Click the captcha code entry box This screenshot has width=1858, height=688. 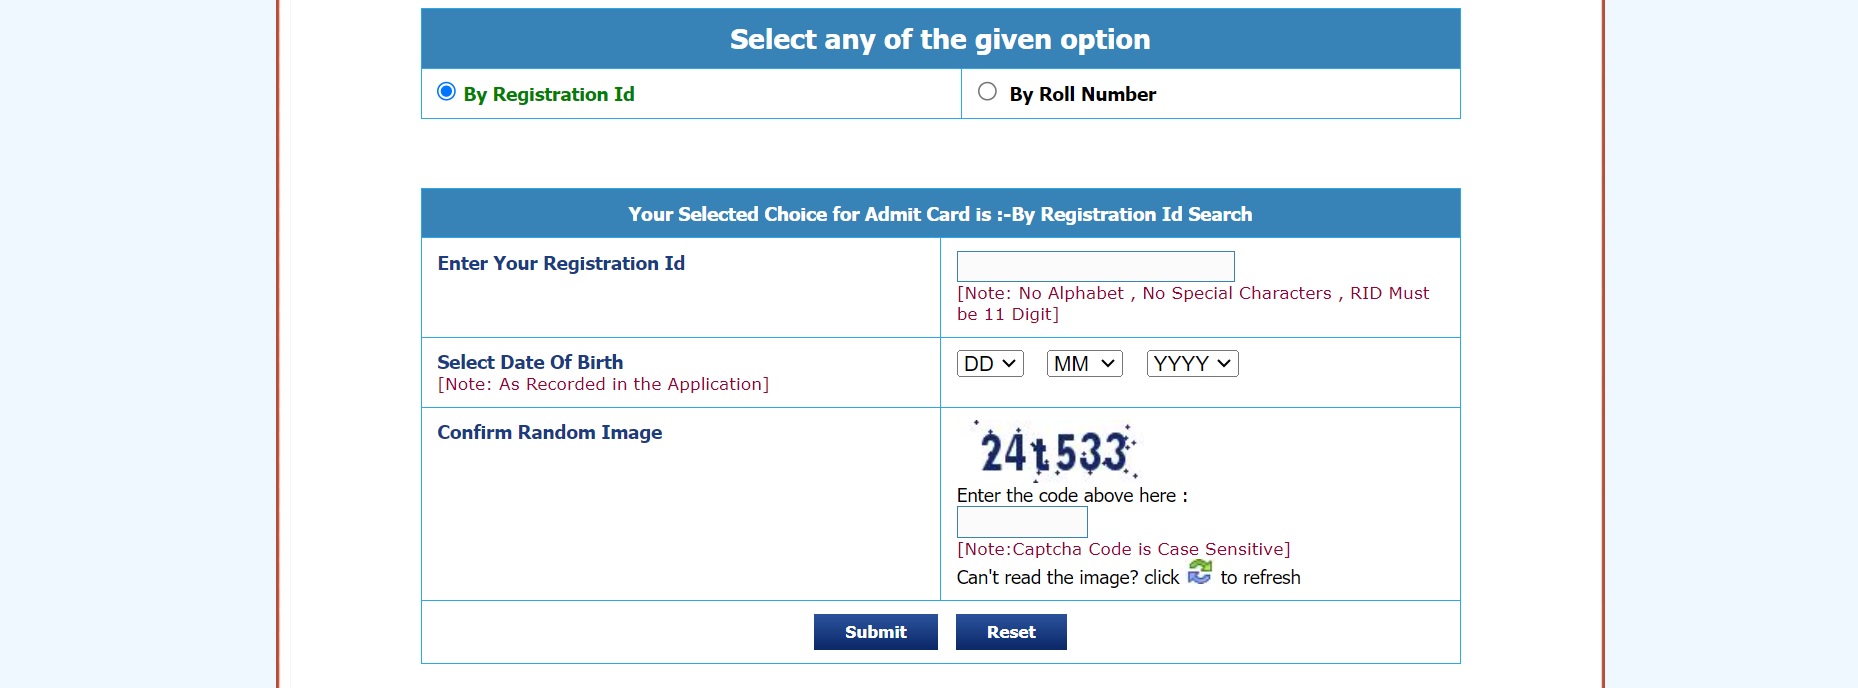point(1022,522)
